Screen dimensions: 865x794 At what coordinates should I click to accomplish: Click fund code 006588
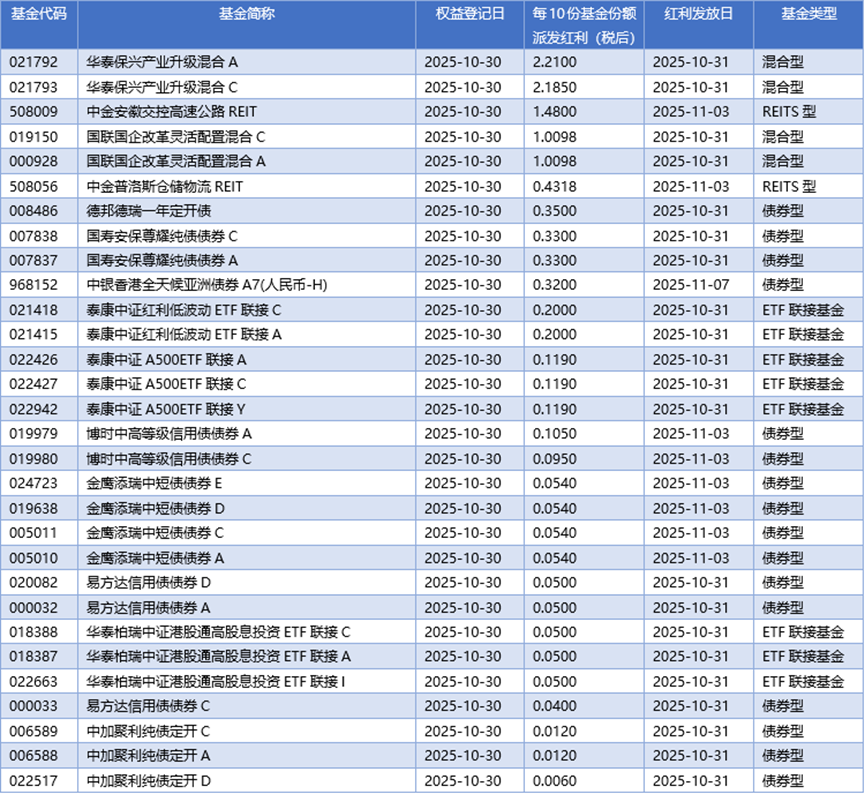click(34, 756)
